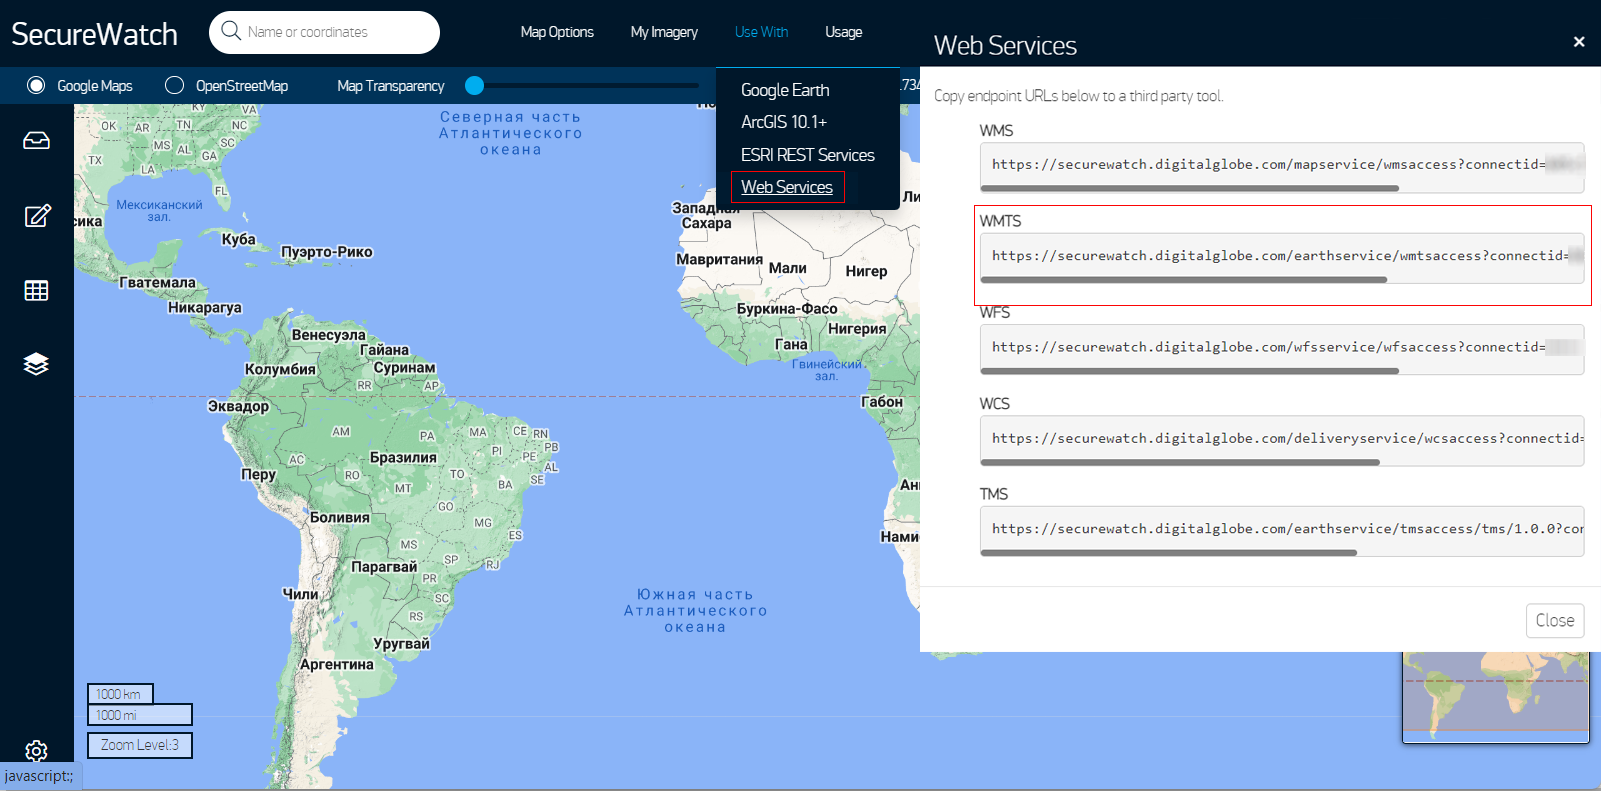The width and height of the screenshot is (1601, 791).
Task: Open the Use With menu
Action: 761,32
